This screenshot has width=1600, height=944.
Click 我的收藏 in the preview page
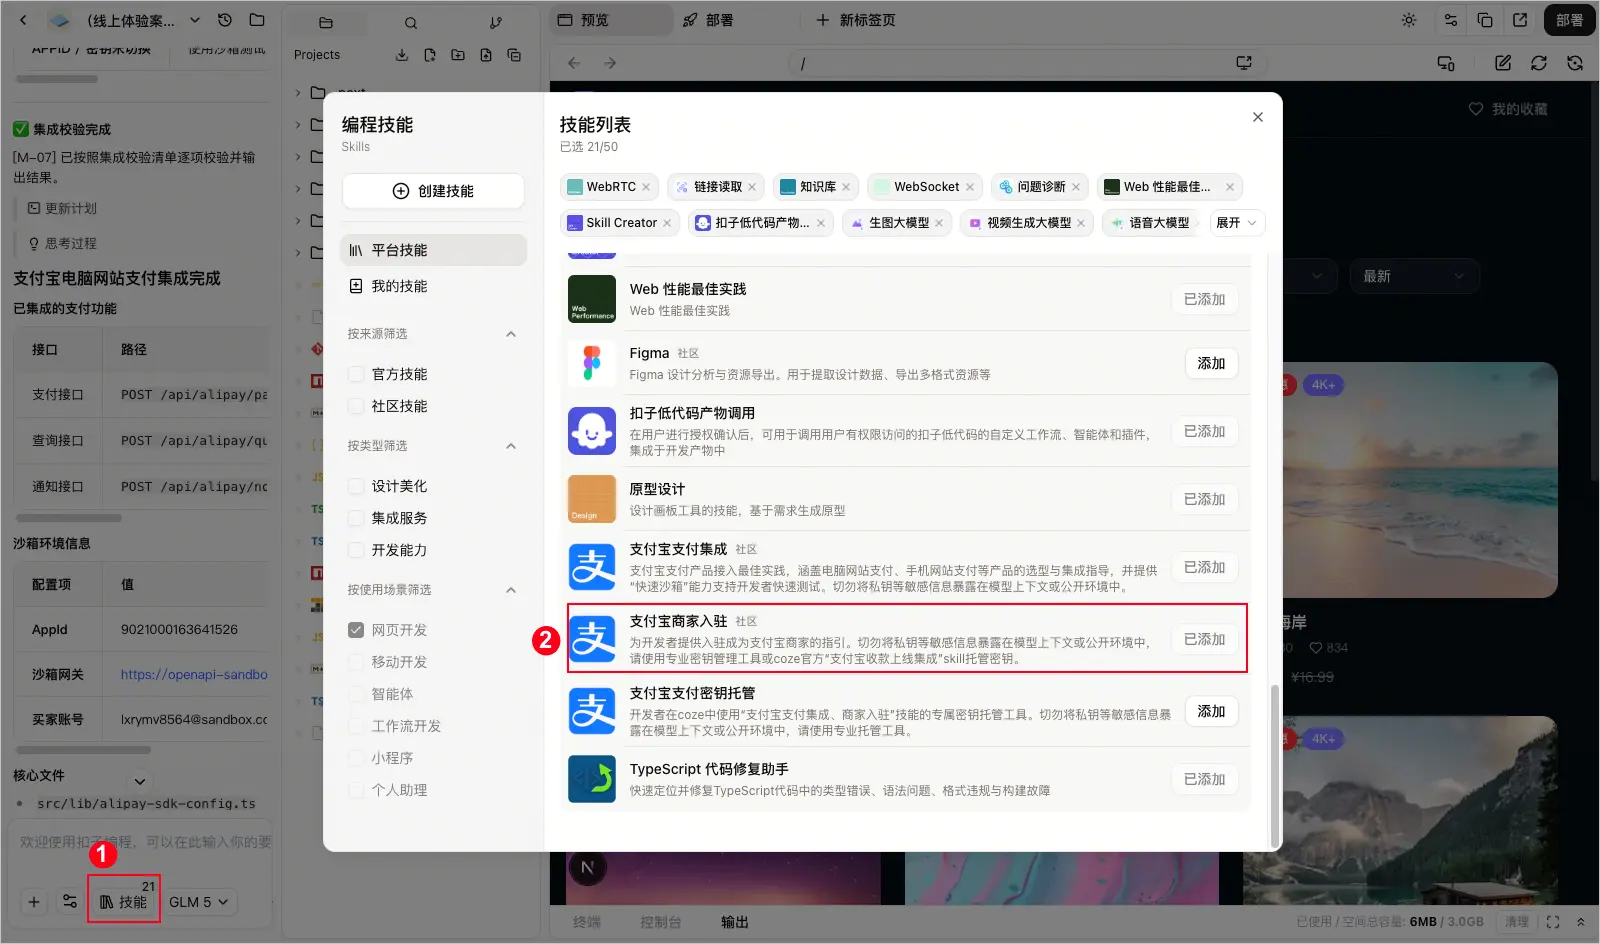[x=1508, y=109]
